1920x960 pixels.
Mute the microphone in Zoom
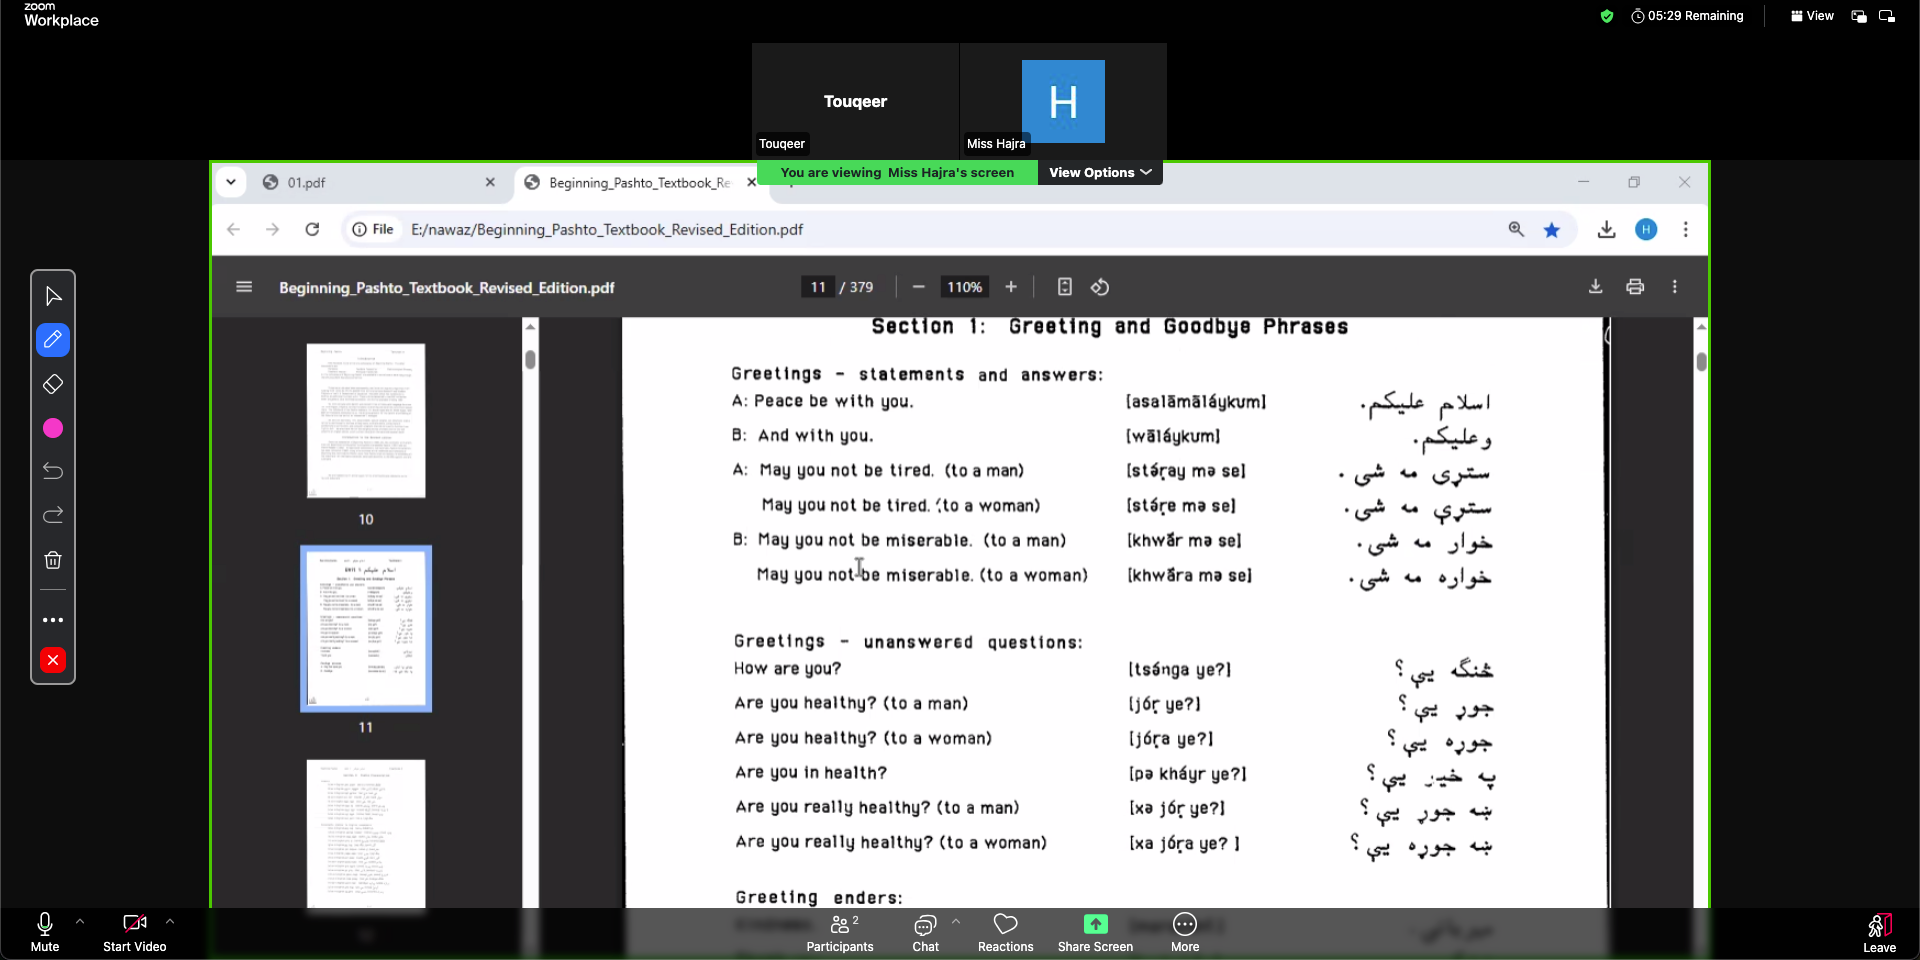point(44,932)
